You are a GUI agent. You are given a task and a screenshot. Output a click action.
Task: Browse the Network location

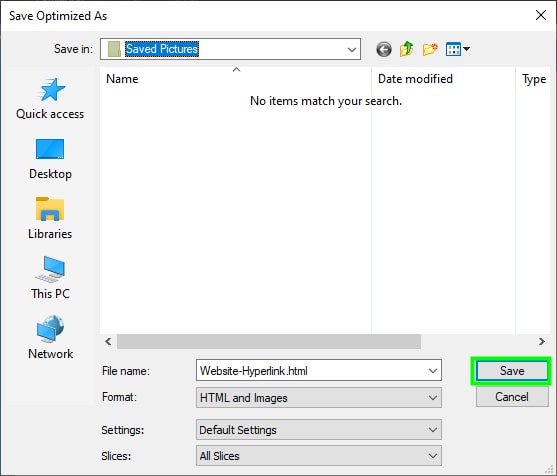[50, 338]
